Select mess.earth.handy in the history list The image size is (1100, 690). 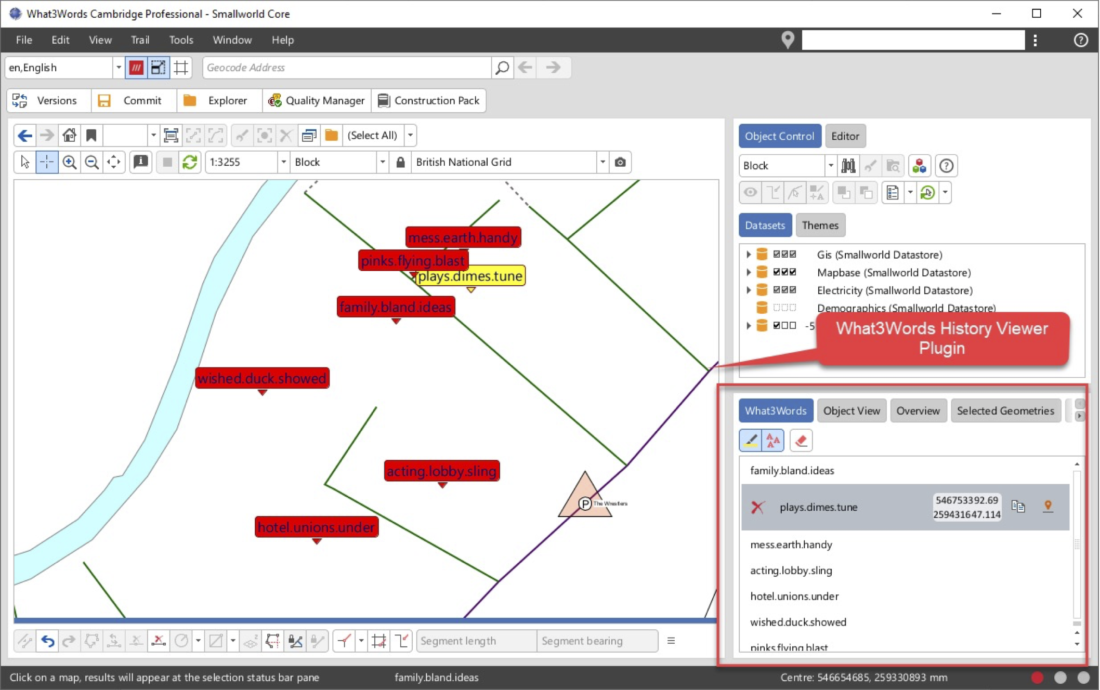point(791,544)
